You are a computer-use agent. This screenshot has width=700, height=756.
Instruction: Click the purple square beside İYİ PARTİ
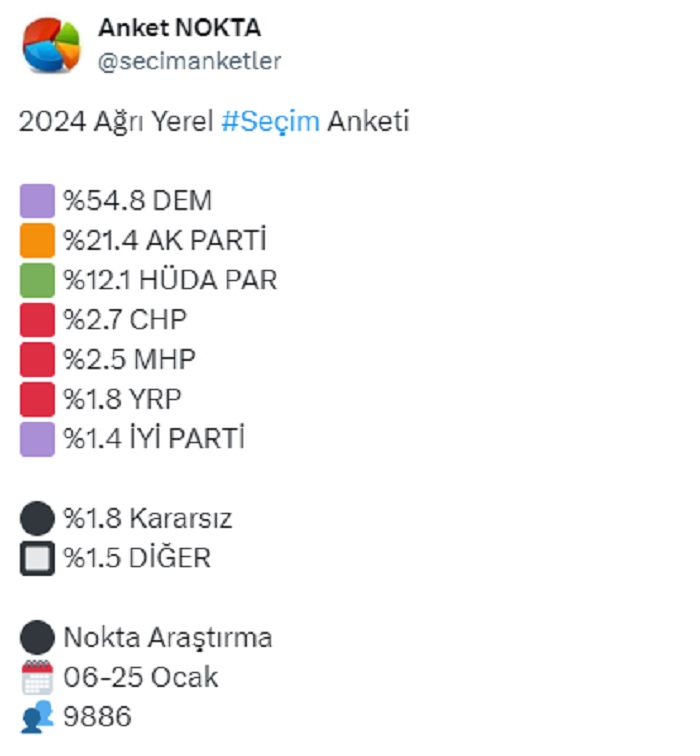pyautogui.click(x=37, y=438)
